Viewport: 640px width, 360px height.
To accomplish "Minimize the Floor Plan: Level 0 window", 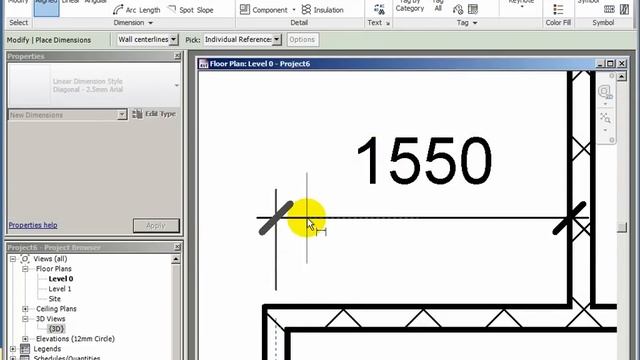I will 600,63.
